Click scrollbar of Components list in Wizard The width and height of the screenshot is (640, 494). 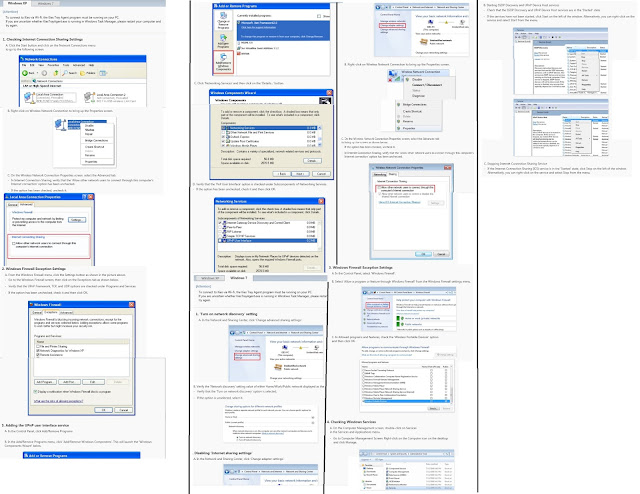(x=320, y=137)
